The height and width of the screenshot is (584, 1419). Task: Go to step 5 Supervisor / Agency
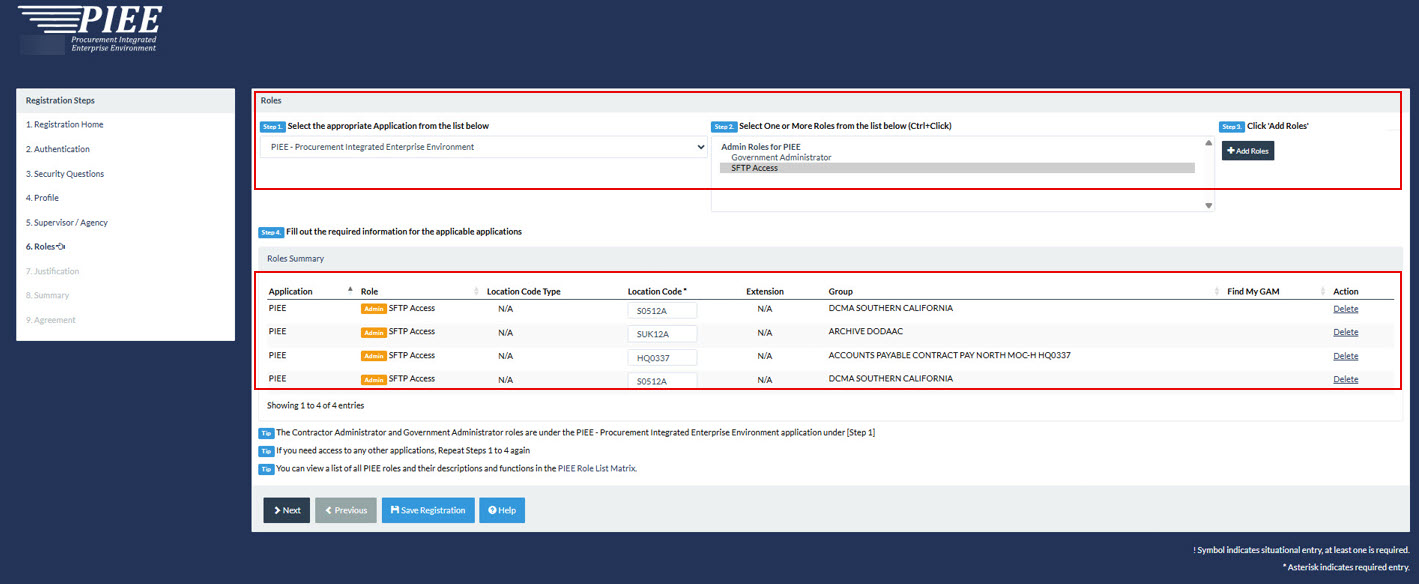pos(67,222)
